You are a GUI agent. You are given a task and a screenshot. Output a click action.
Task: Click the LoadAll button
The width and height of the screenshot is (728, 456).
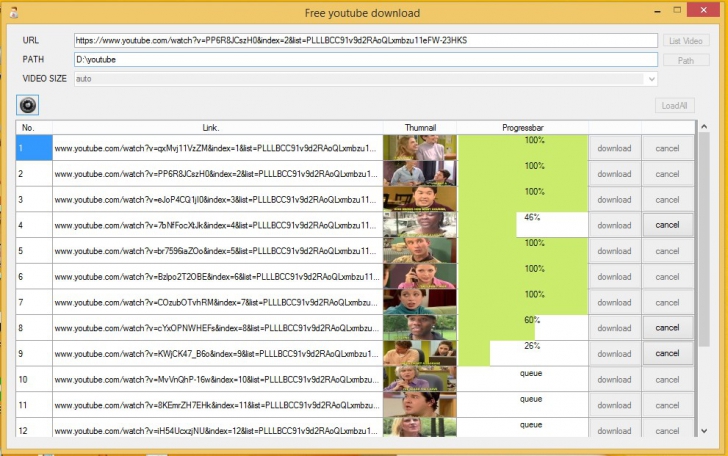(x=674, y=105)
